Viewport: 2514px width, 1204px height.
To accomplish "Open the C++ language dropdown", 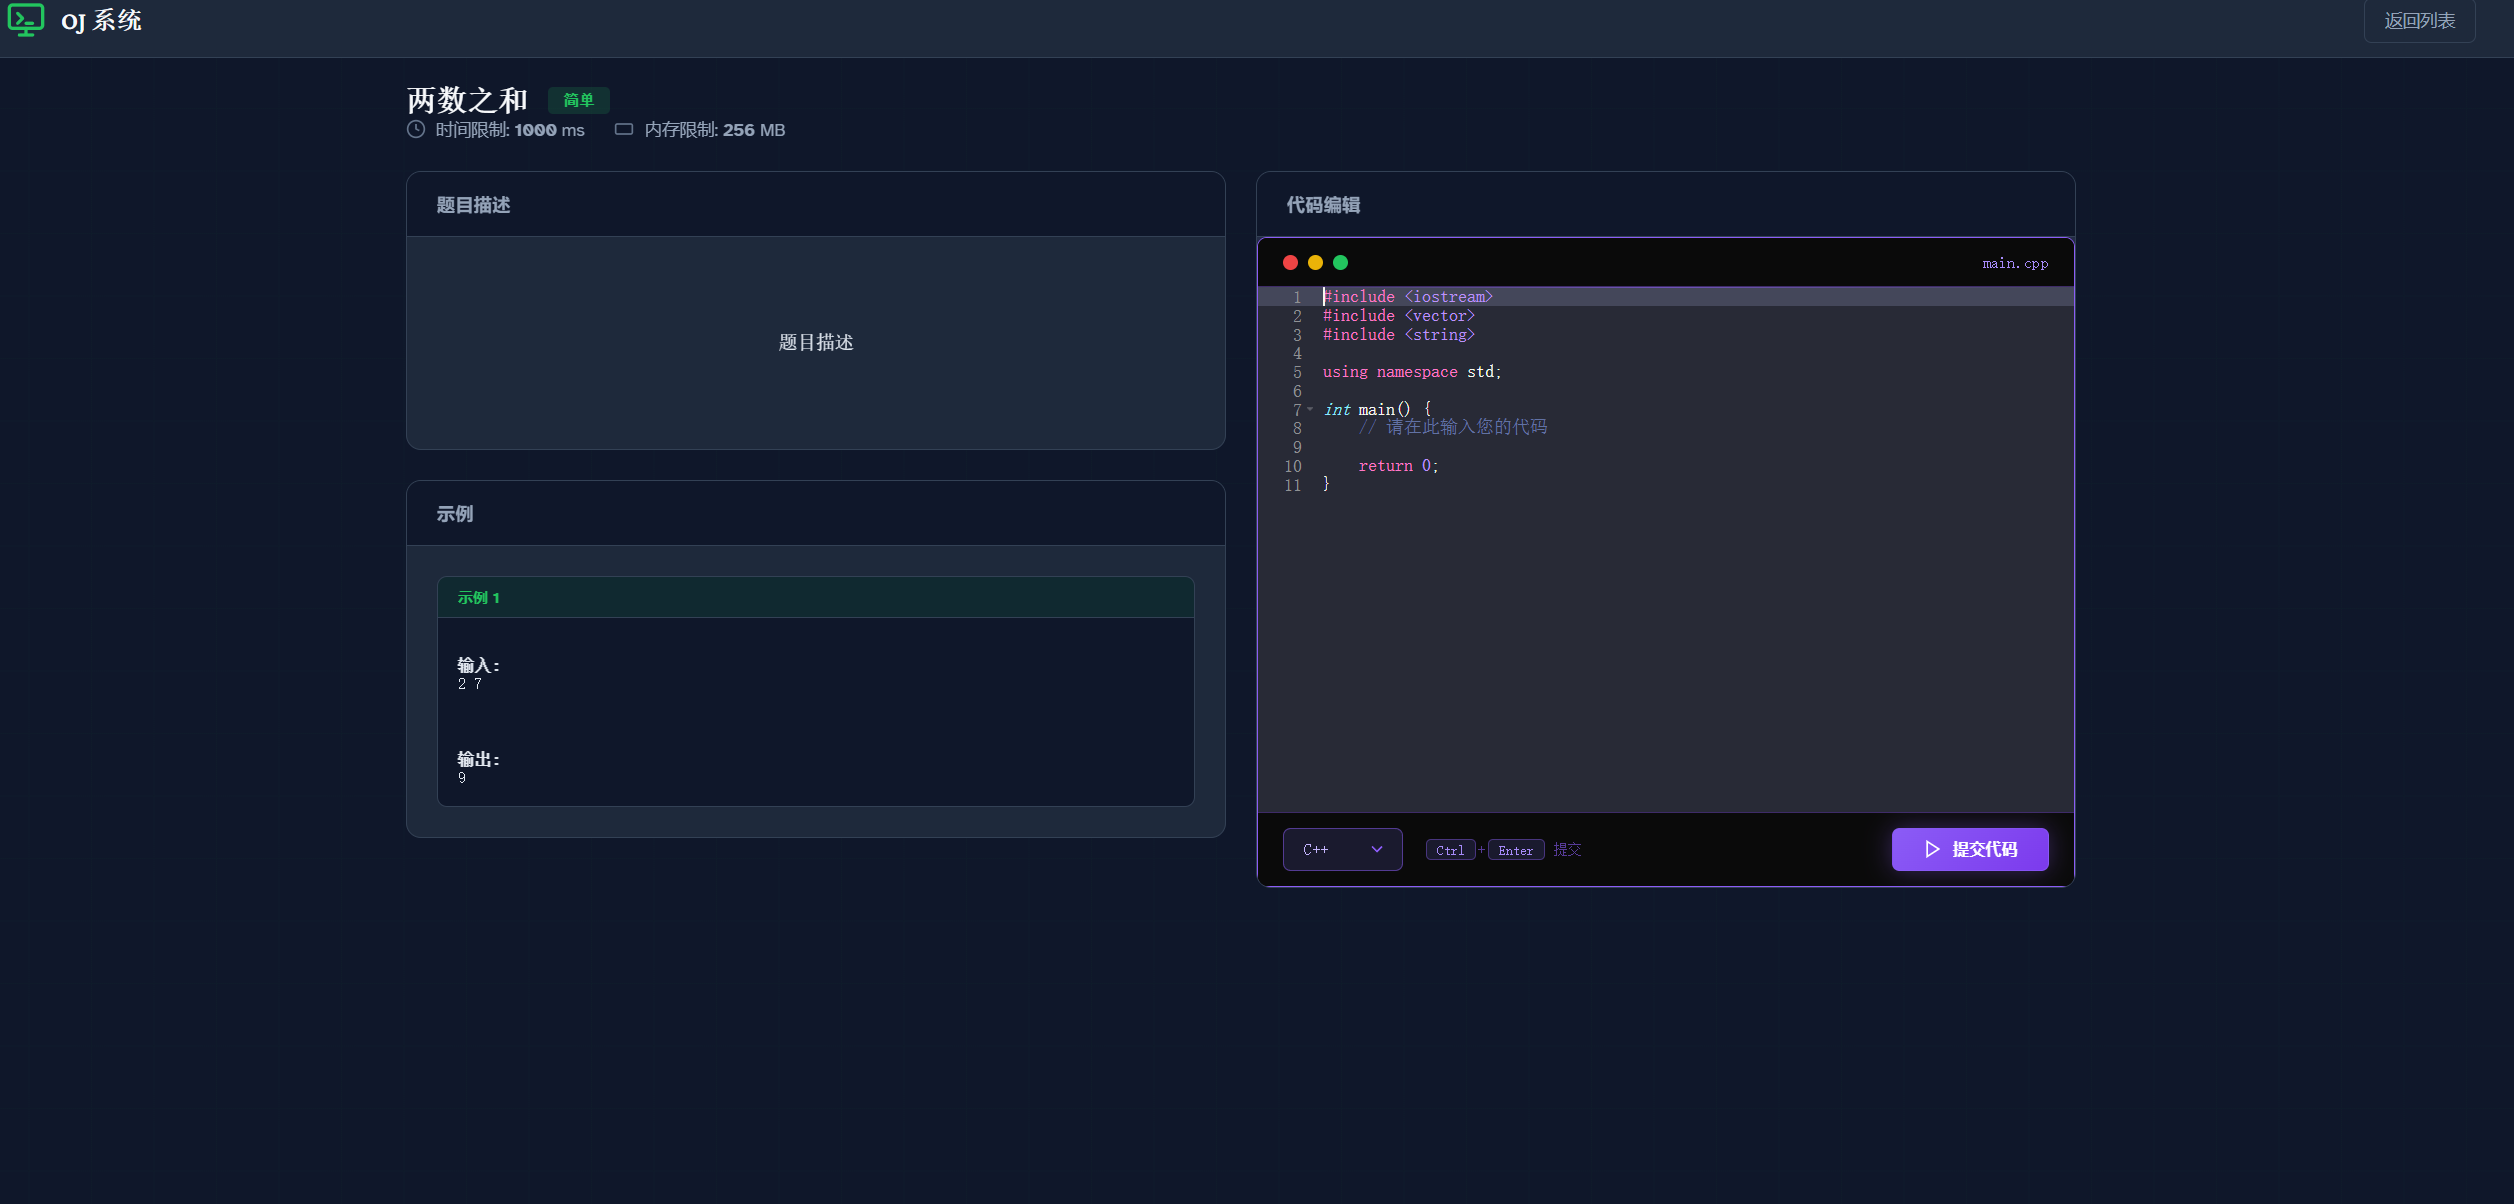I will pyautogui.click(x=1342, y=849).
